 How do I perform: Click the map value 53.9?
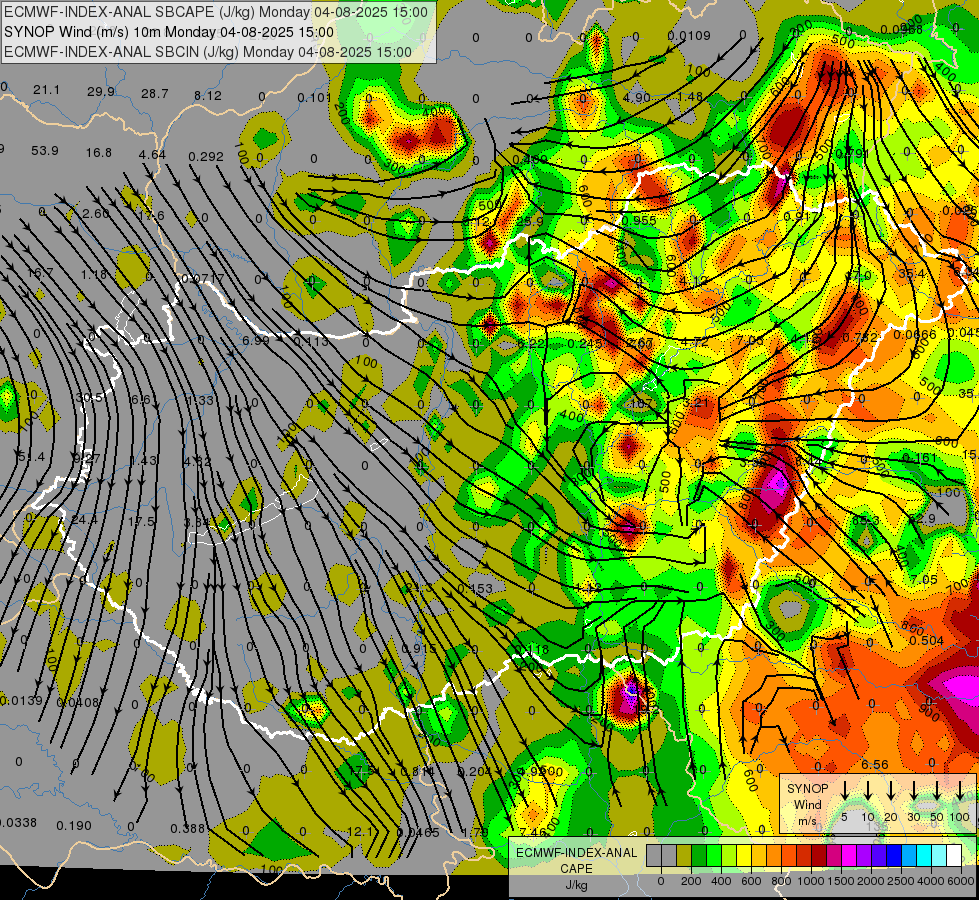(x=44, y=151)
